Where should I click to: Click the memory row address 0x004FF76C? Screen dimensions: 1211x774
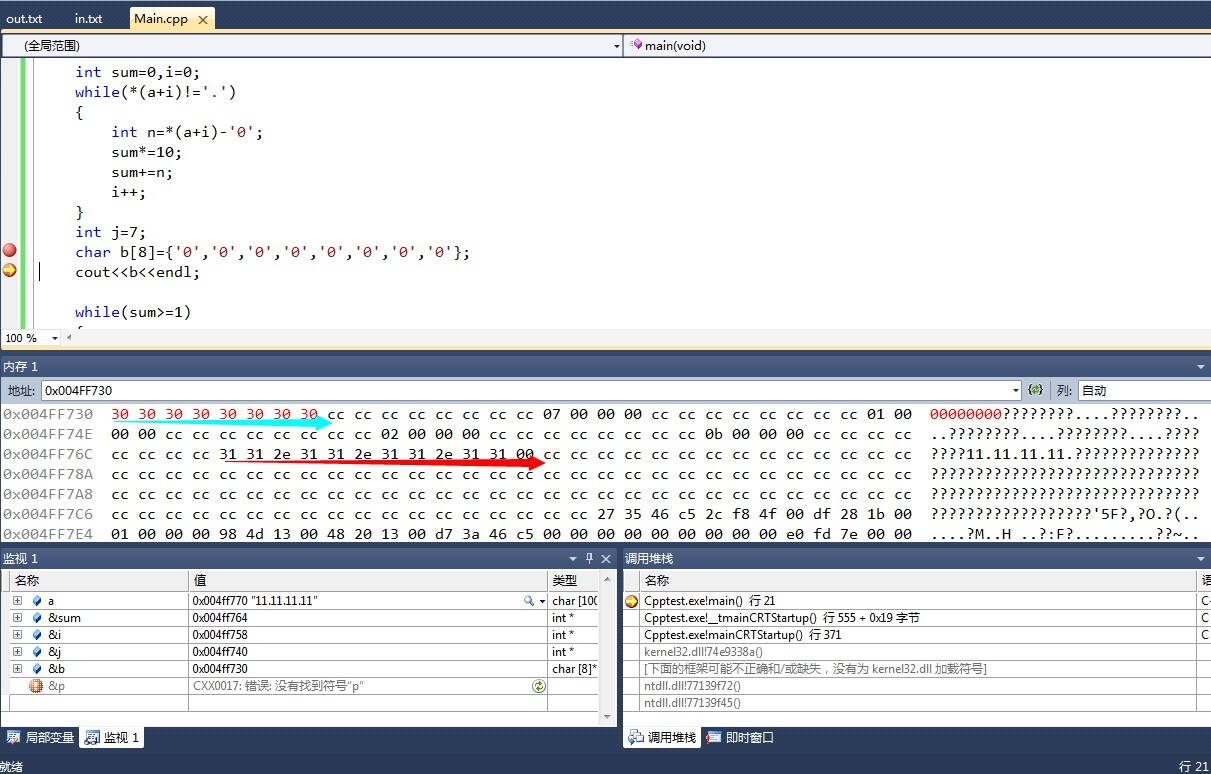tap(48, 454)
